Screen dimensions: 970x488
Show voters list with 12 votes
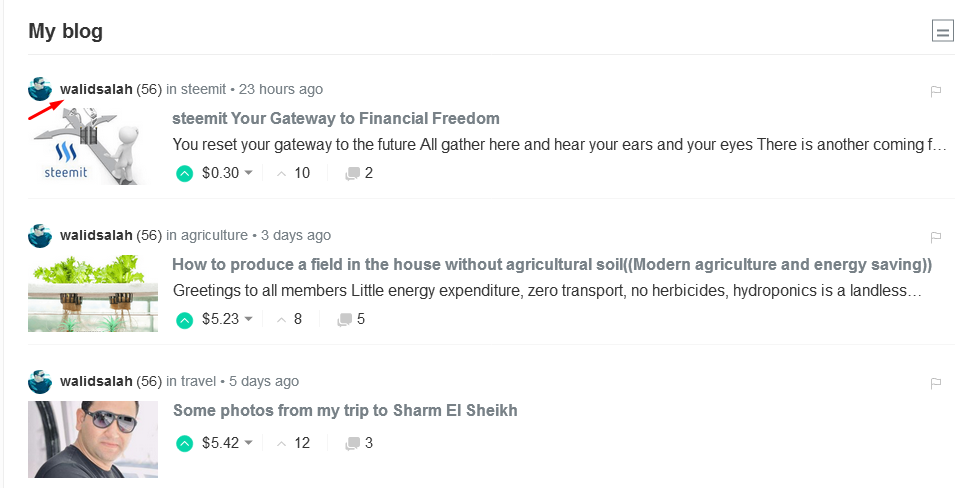(293, 443)
